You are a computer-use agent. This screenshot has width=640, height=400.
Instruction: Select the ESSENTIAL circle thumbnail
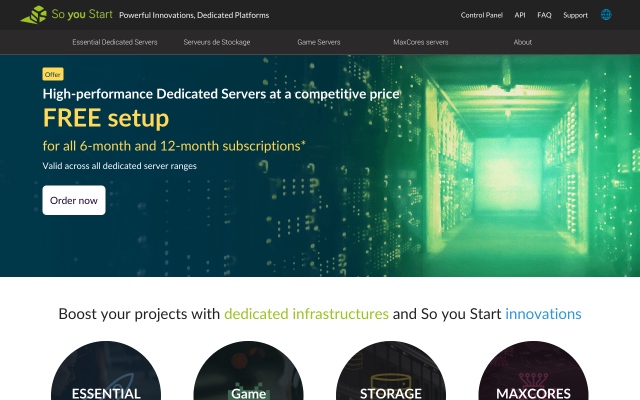(x=106, y=371)
